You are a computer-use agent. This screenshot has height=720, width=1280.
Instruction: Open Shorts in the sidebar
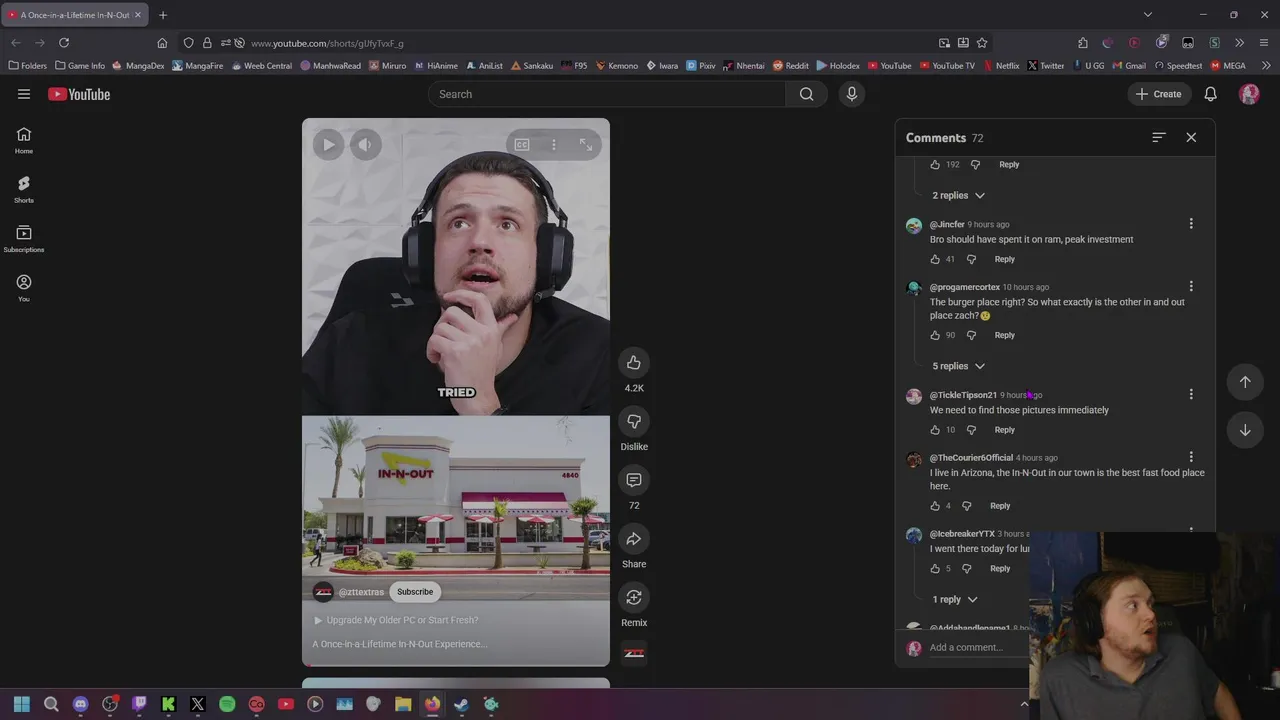click(24, 189)
